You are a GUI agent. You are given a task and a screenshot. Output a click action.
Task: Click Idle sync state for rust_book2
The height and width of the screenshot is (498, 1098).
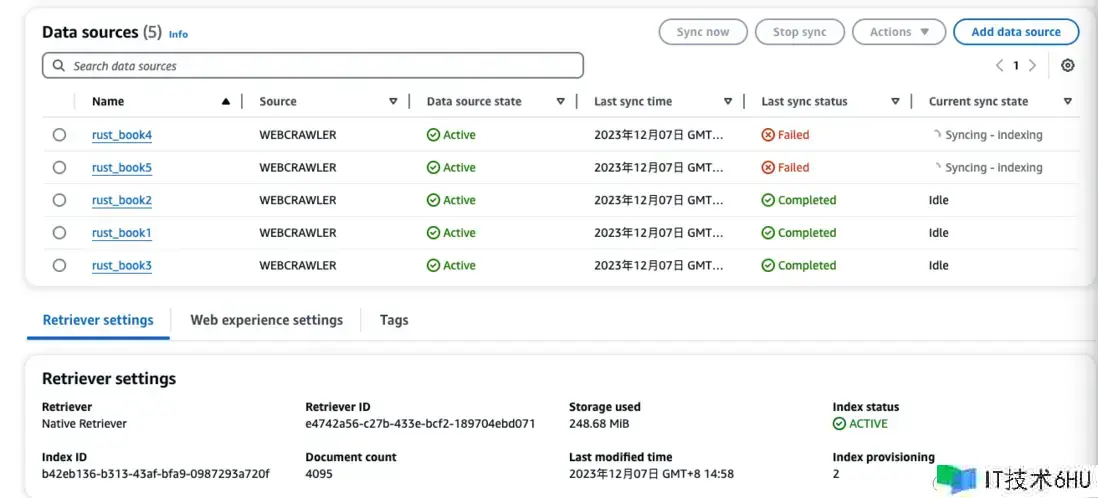[x=938, y=200]
